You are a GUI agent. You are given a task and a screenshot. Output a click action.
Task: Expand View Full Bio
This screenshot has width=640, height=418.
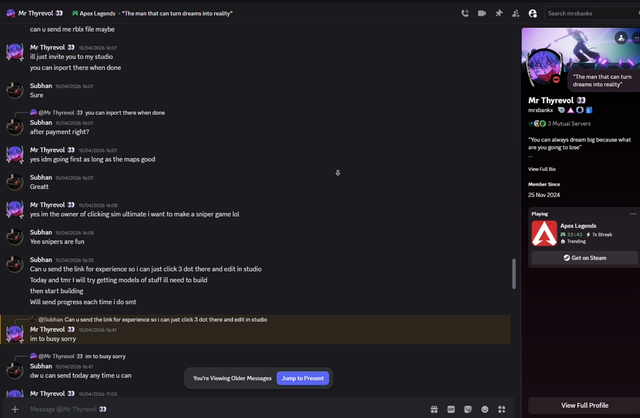point(542,169)
